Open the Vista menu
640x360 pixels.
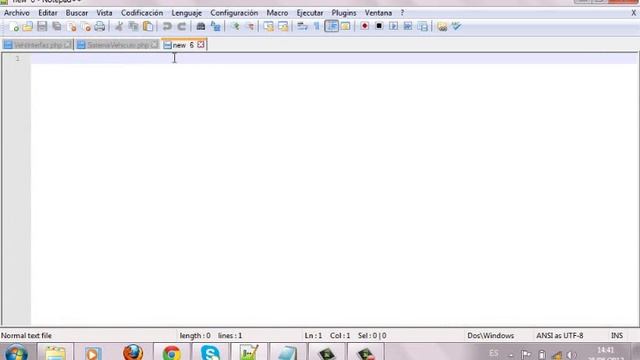tap(104, 13)
